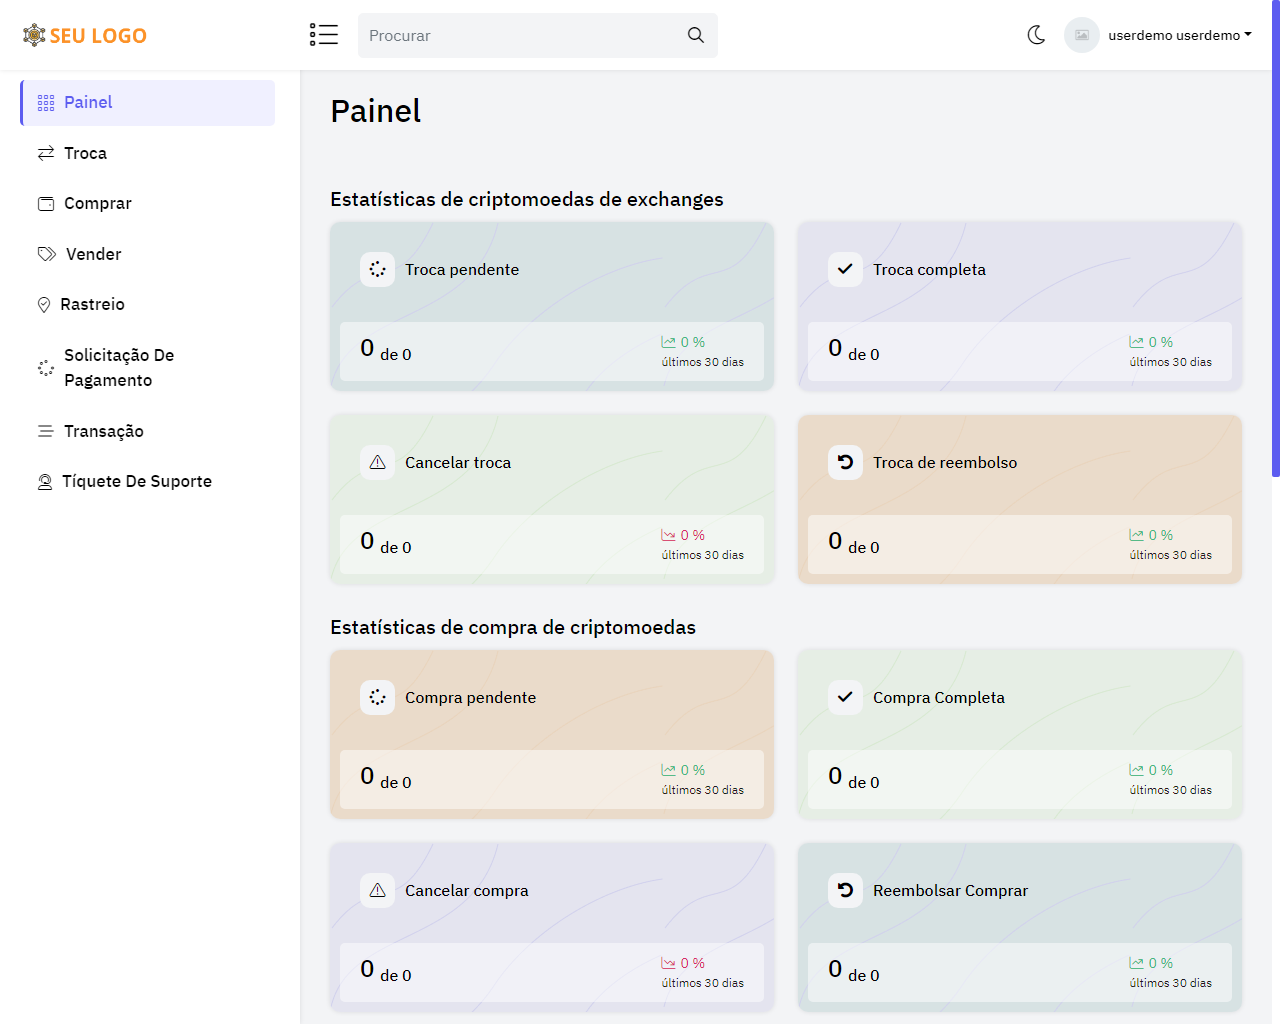Collapse the sidebar using the list icon
The height and width of the screenshot is (1024, 1280).
(x=323, y=35)
